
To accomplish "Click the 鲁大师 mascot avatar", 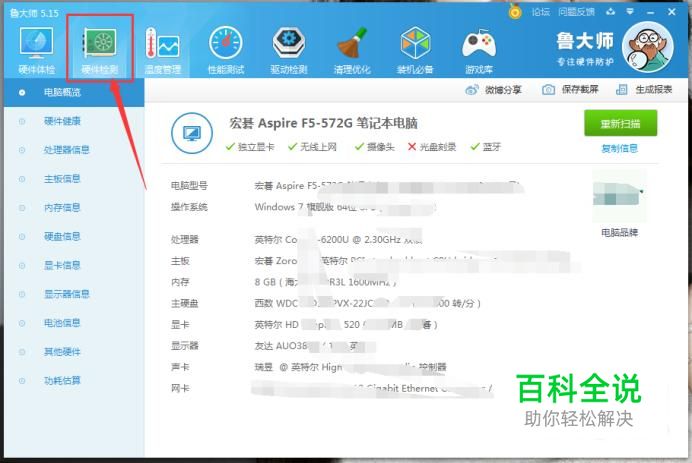I will pos(647,47).
